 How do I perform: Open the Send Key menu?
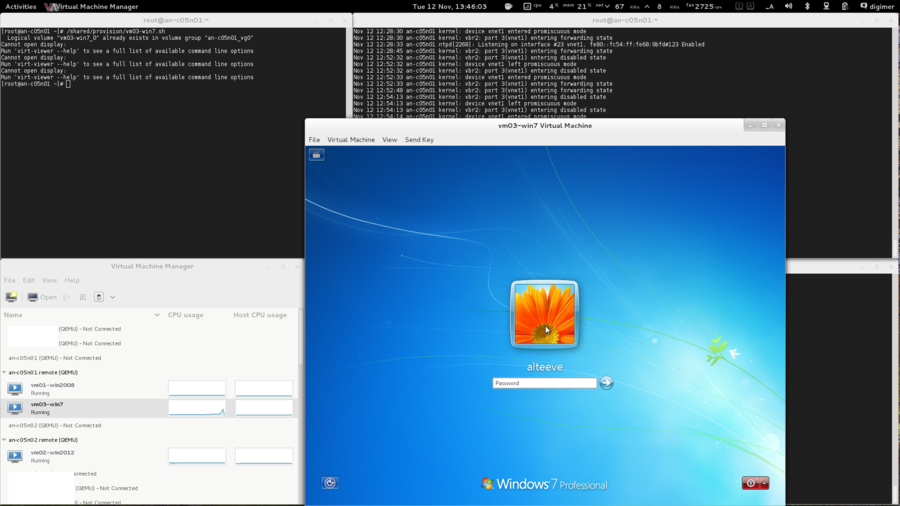point(419,139)
